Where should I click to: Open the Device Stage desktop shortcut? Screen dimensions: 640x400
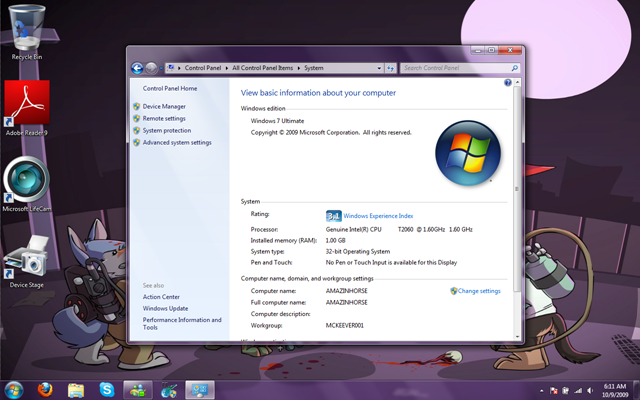(x=27, y=261)
